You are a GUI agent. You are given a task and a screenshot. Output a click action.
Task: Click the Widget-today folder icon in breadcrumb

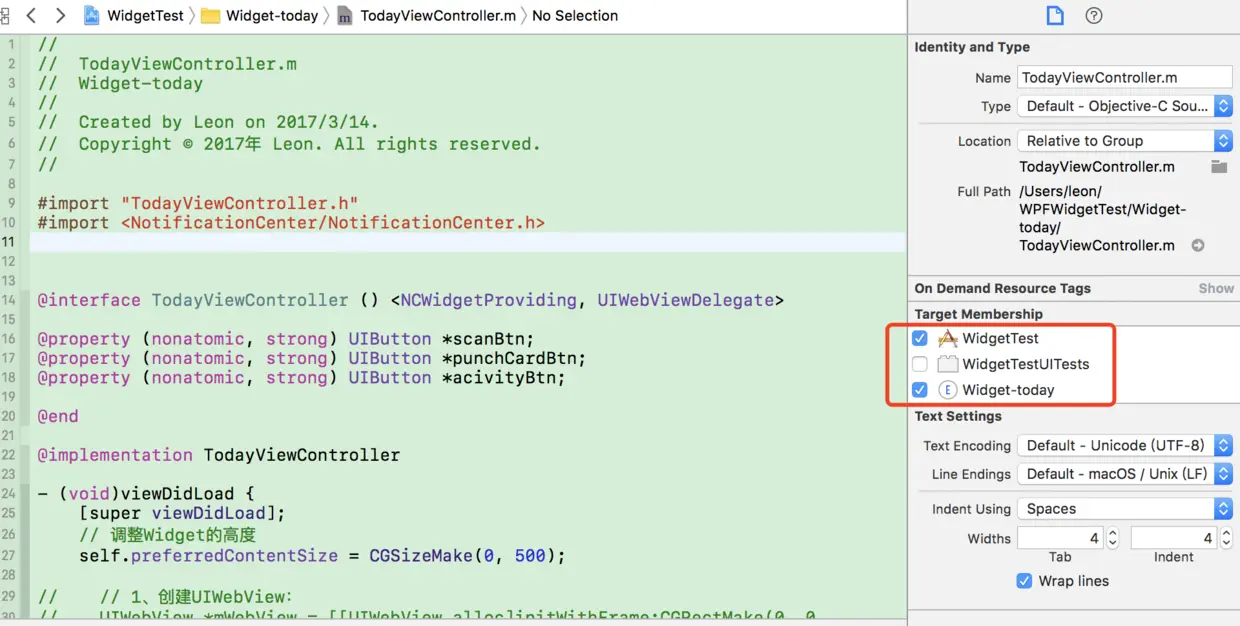point(210,15)
